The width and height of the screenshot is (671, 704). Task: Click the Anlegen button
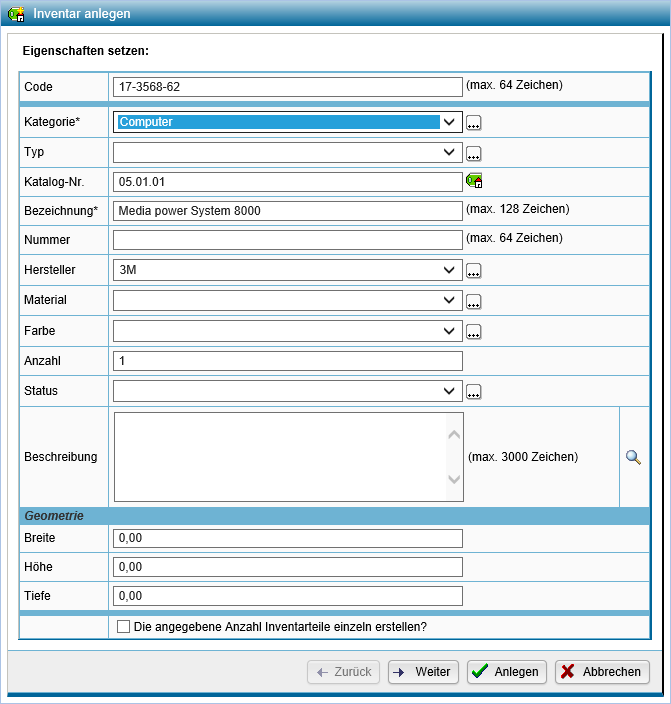[x=507, y=672]
